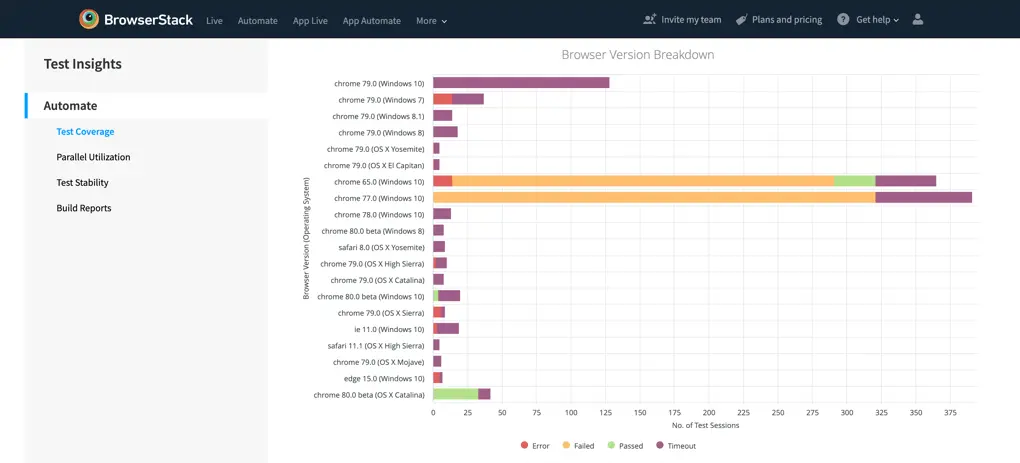Image resolution: width=1020 pixels, height=463 pixels.
Task: Click the Browser Version Breakdown chart title
Action: 638,55
